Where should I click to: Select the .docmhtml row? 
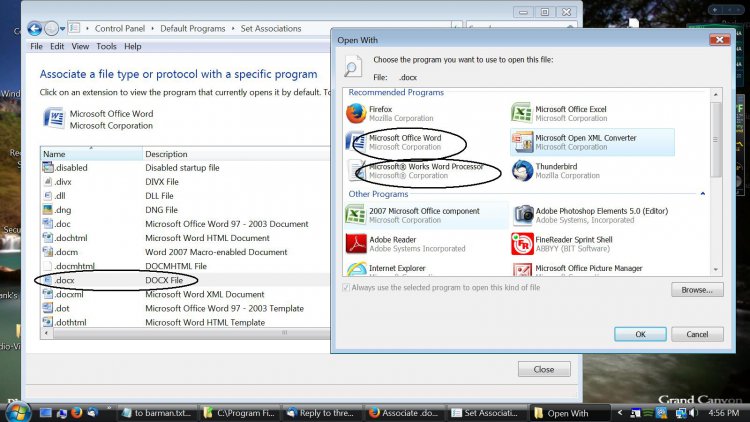(186, 266)
